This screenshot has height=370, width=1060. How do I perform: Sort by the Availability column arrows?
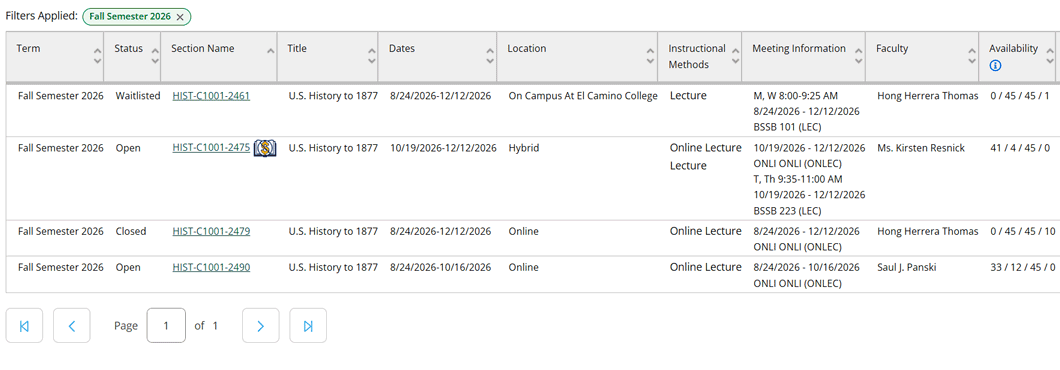[x=1050, y=56]
